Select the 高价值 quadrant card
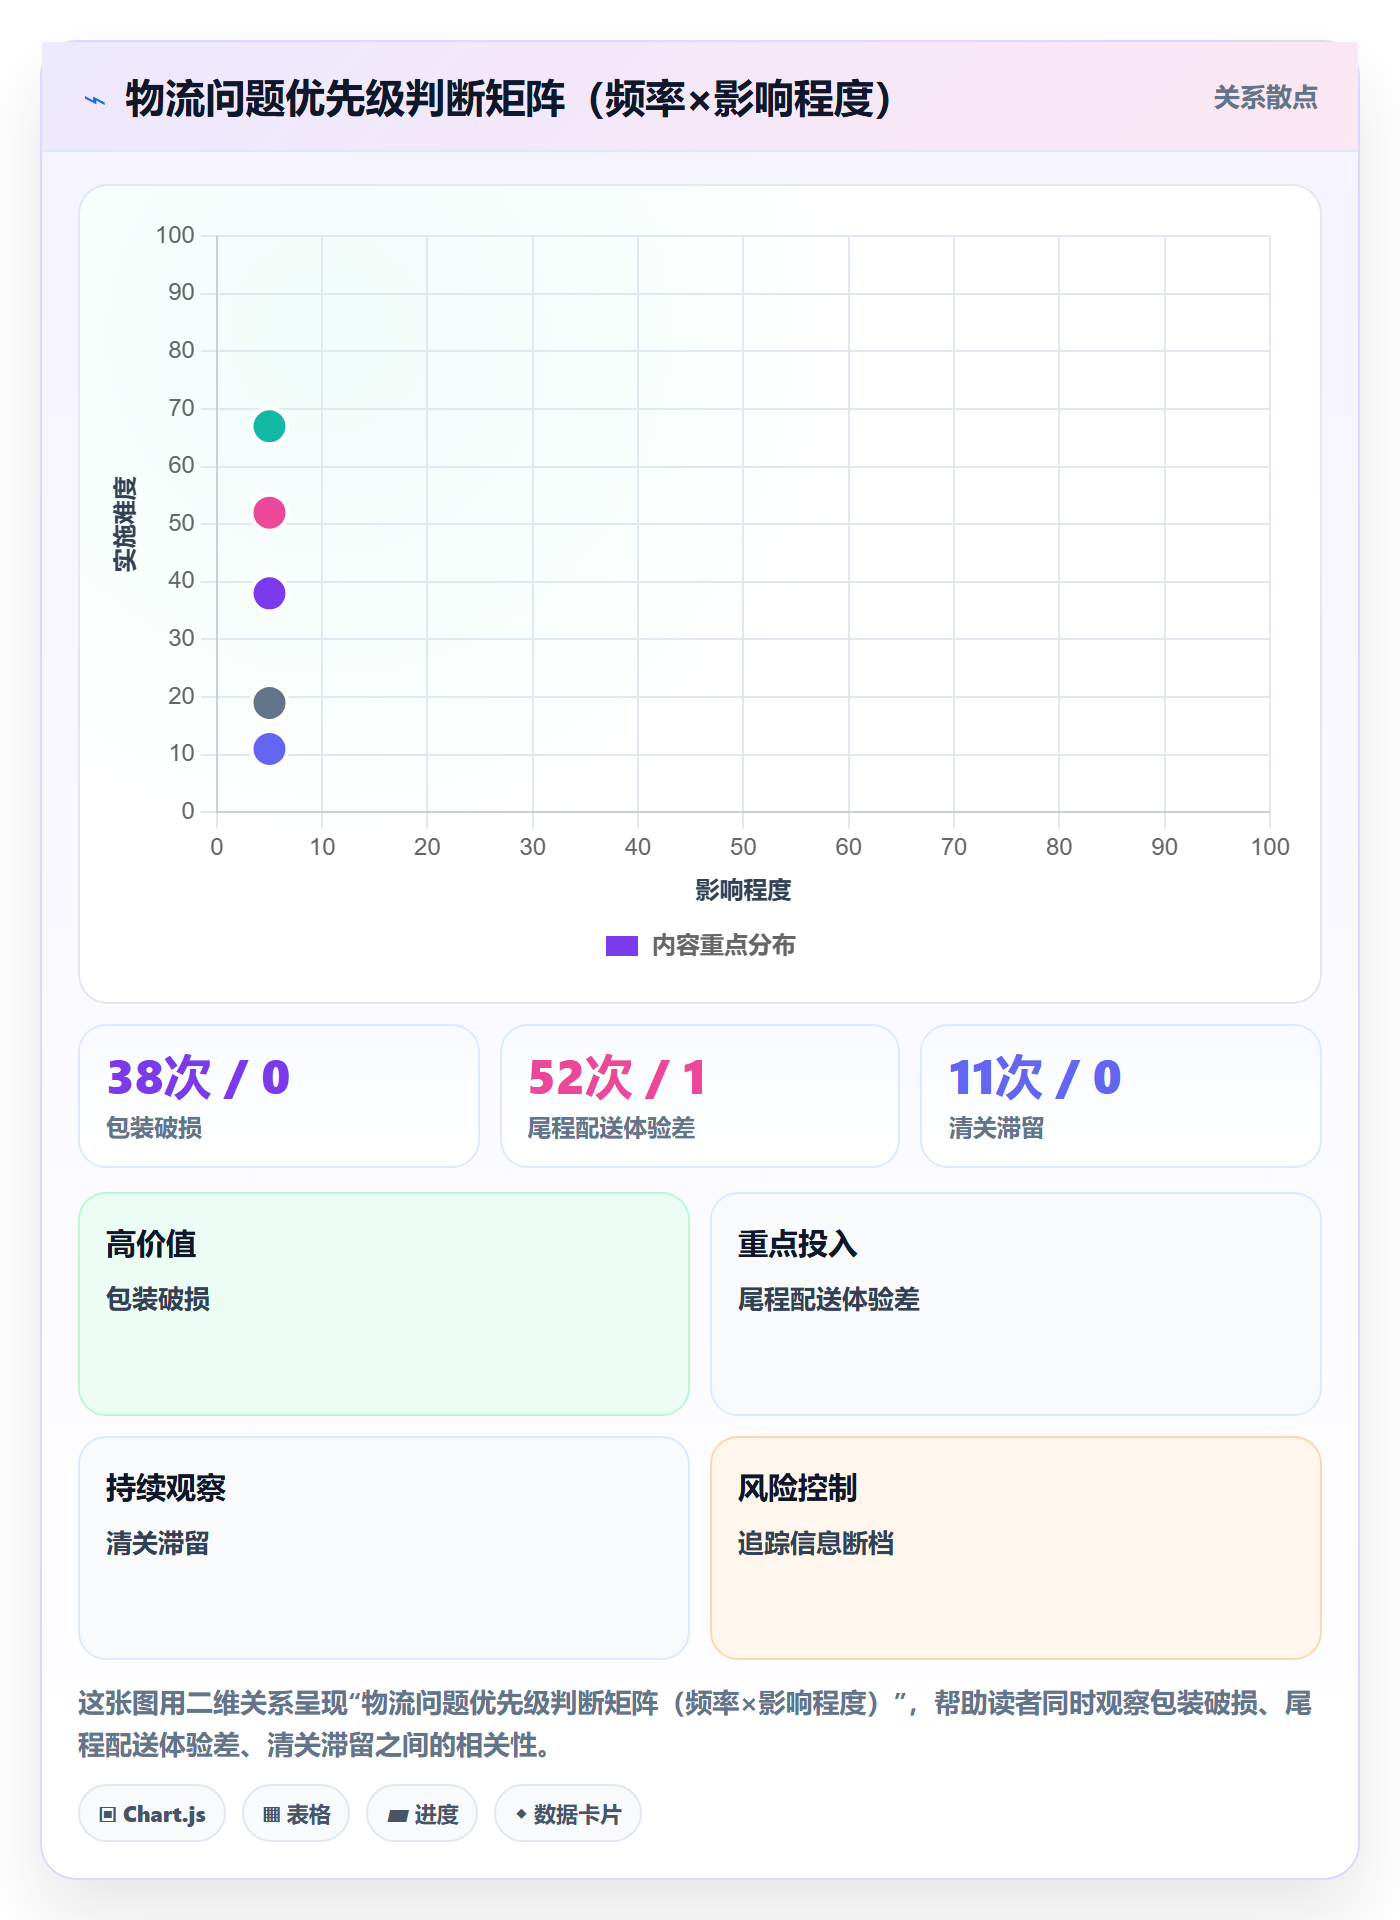The width and height of the screenshot is (1400, 1920). click(384, 1304)
